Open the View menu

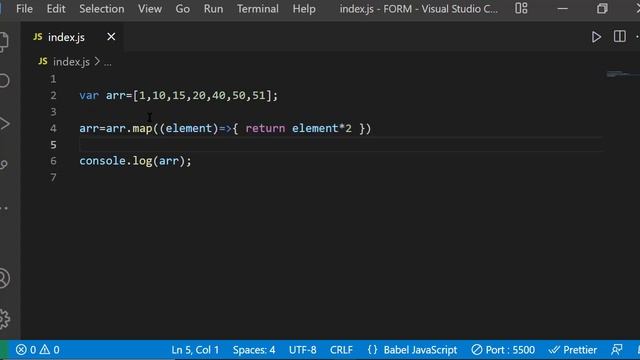tap(150, 9)
